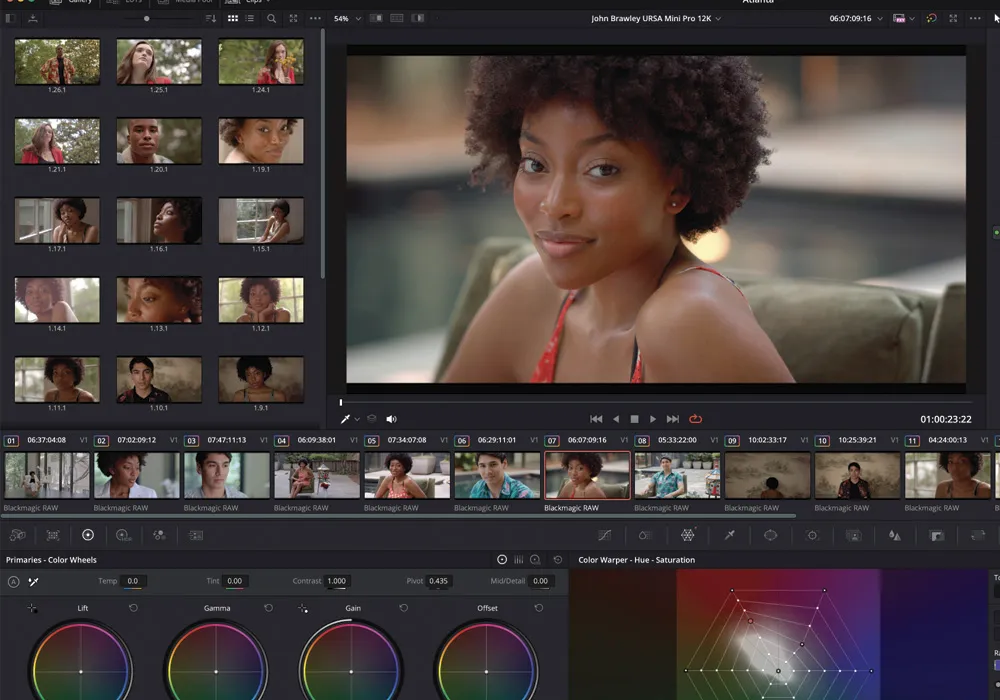Switch to Primaries Color Wheels mode
This screenshot has height=700, width=1000.
click(502, 560)
